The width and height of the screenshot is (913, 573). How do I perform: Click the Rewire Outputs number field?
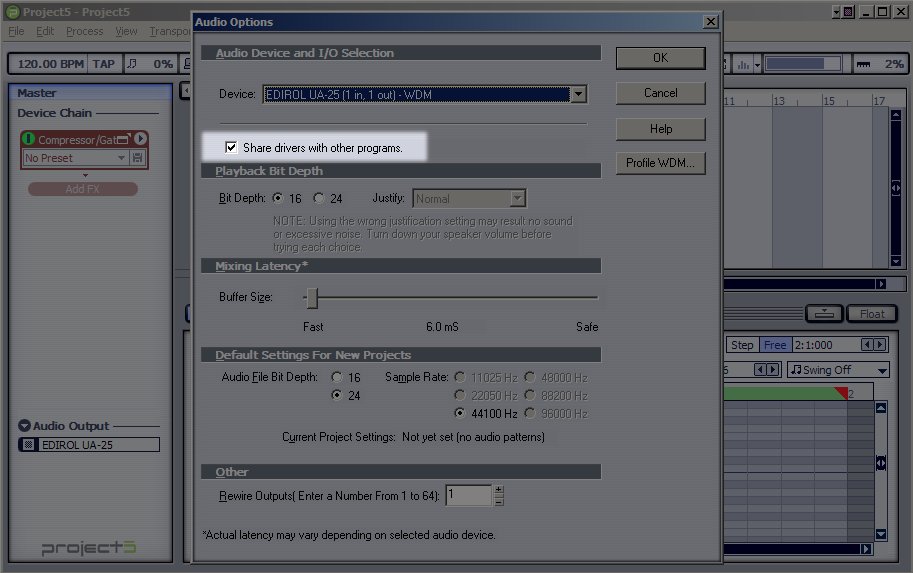tap(469, 496)
